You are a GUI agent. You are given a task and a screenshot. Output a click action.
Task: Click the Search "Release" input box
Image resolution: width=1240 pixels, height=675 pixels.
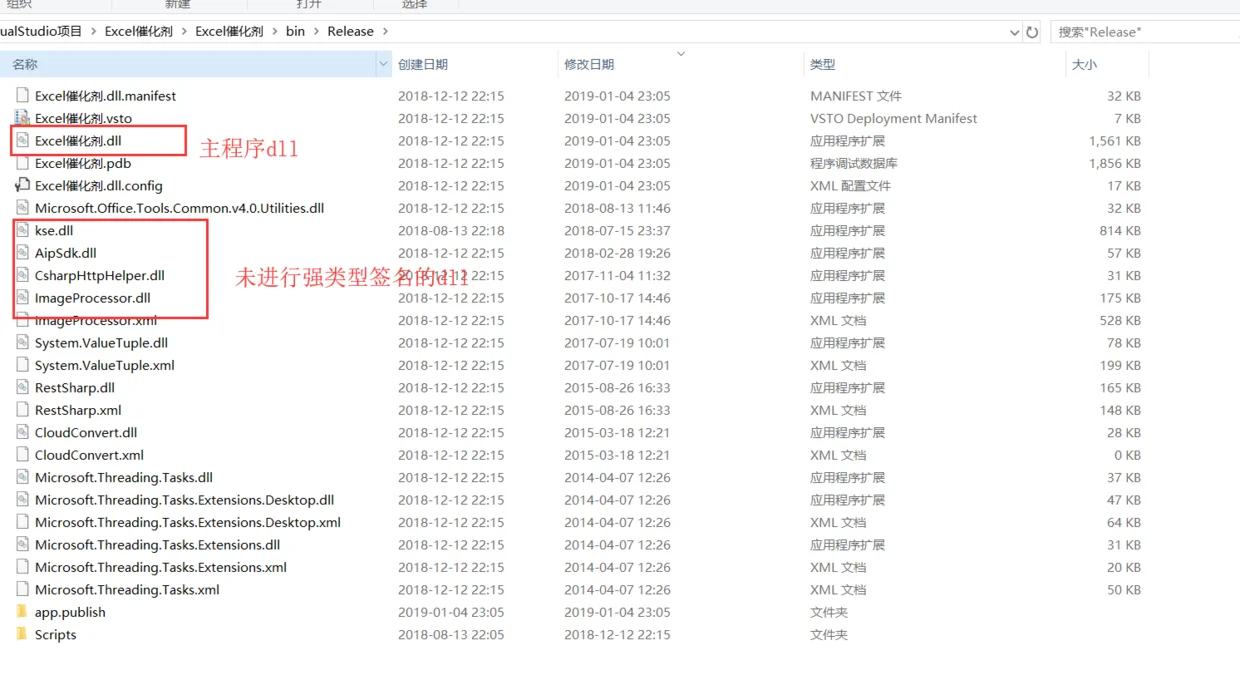click(1145, 32)
